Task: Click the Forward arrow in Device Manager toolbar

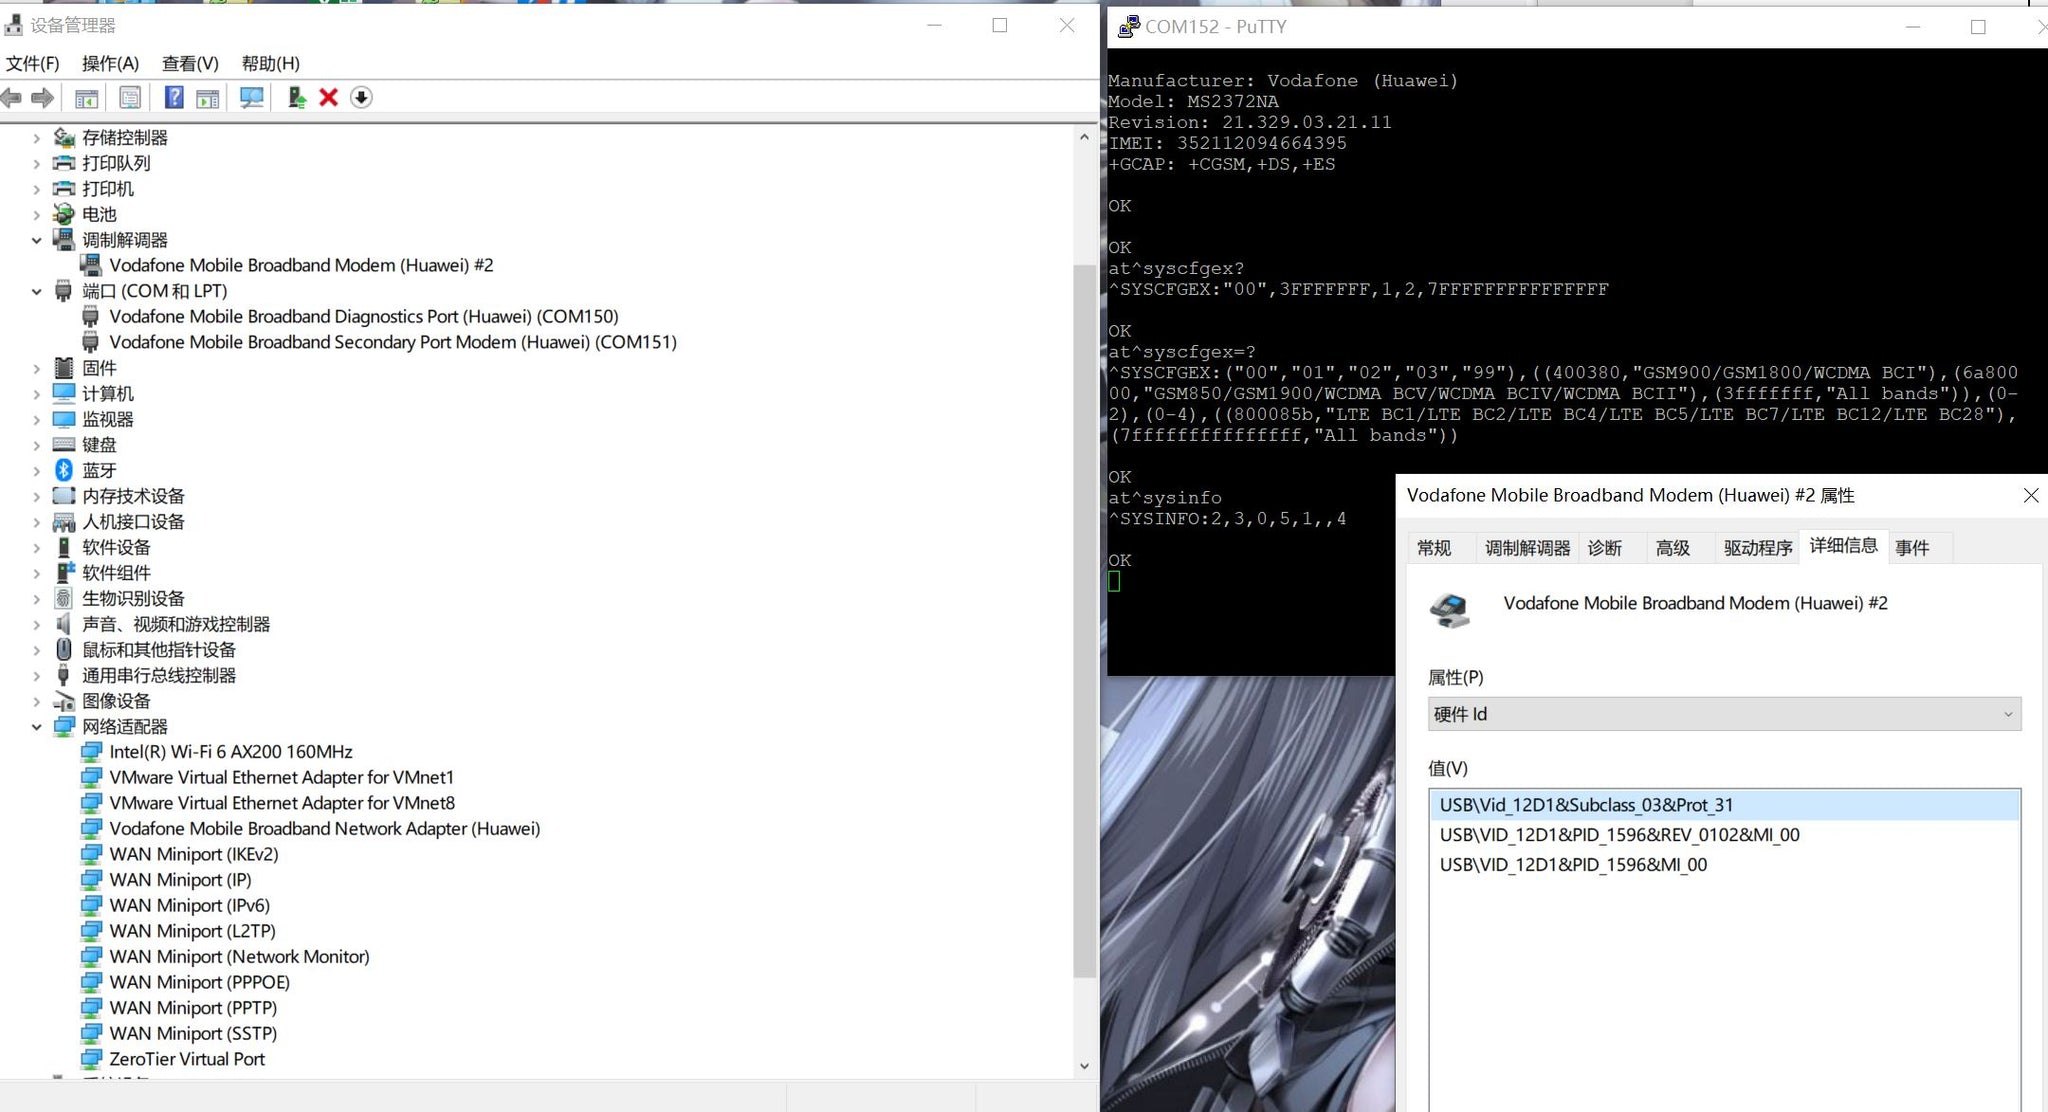Action: [42, 97]
